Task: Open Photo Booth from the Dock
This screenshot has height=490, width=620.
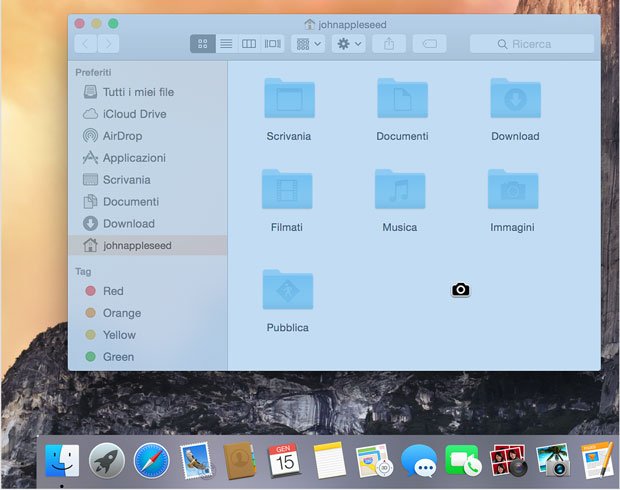Action: pyautogui.click(x=508, y=460)
